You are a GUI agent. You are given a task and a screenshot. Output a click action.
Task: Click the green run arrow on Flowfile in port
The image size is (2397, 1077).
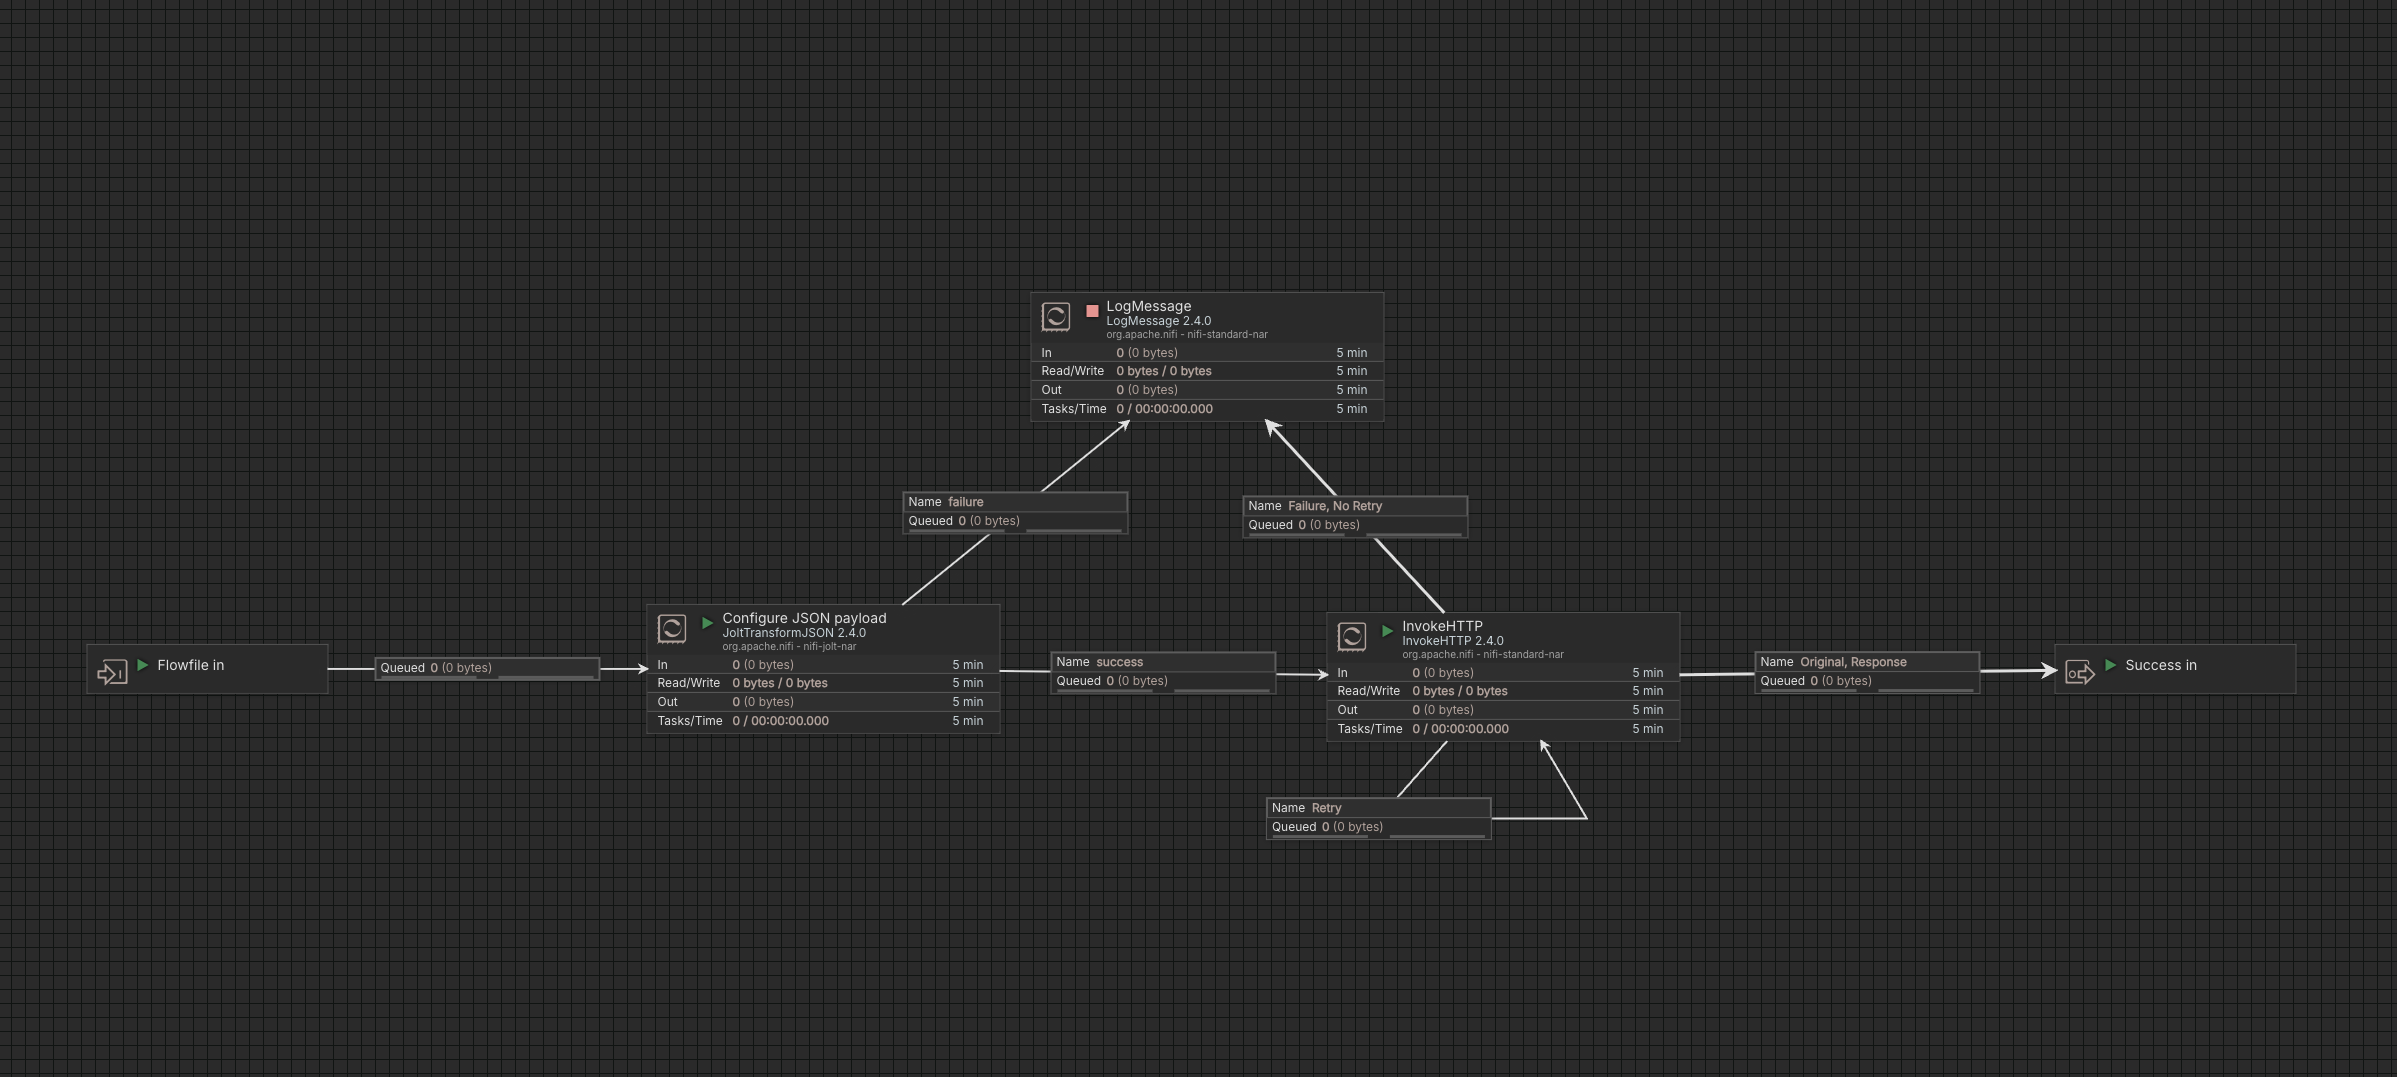pos(144,664)
